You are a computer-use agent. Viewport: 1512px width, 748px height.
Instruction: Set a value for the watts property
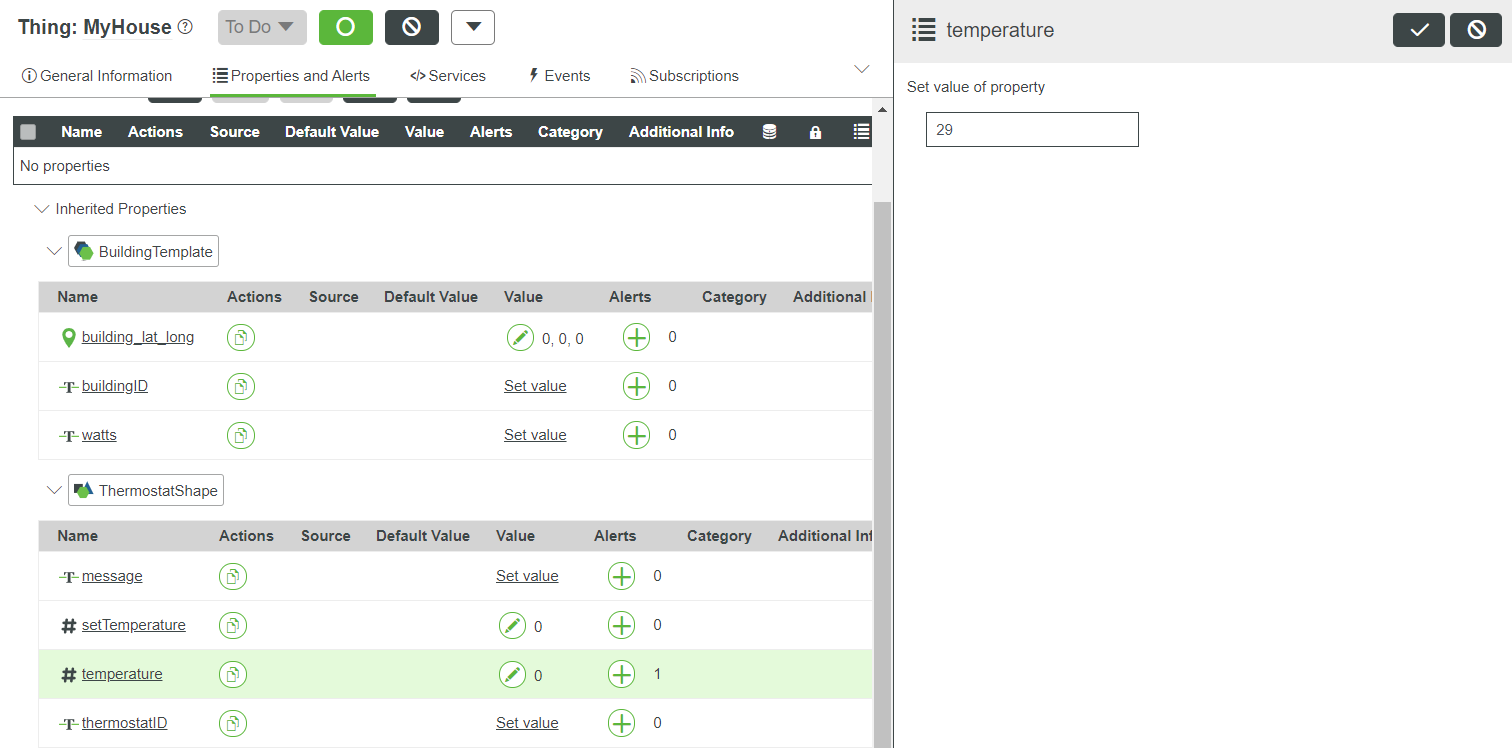(535, 434)
